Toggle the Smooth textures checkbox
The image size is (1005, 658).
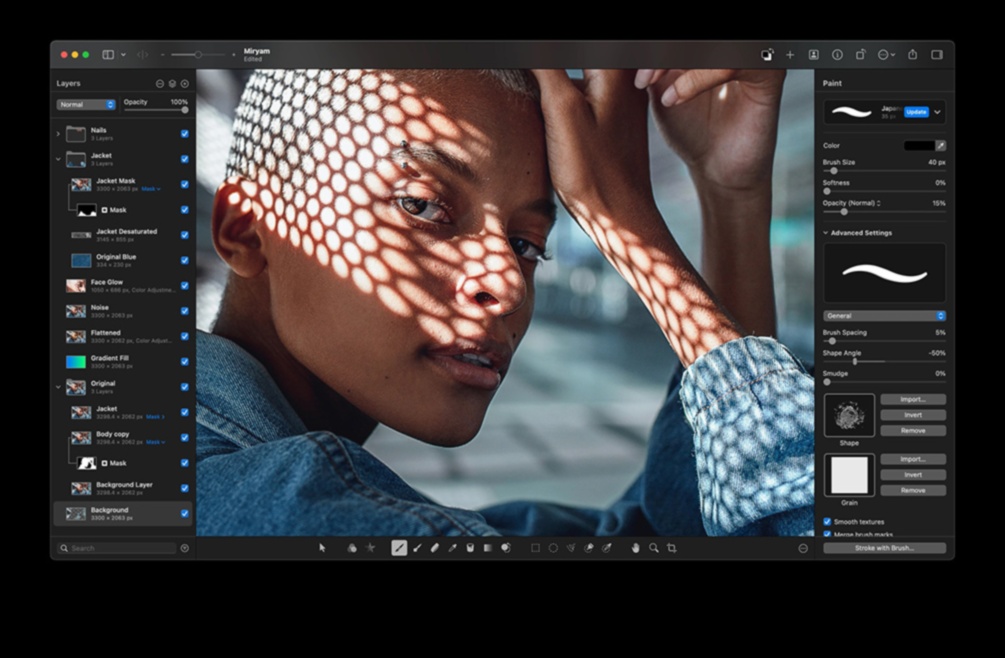(827, 522)
